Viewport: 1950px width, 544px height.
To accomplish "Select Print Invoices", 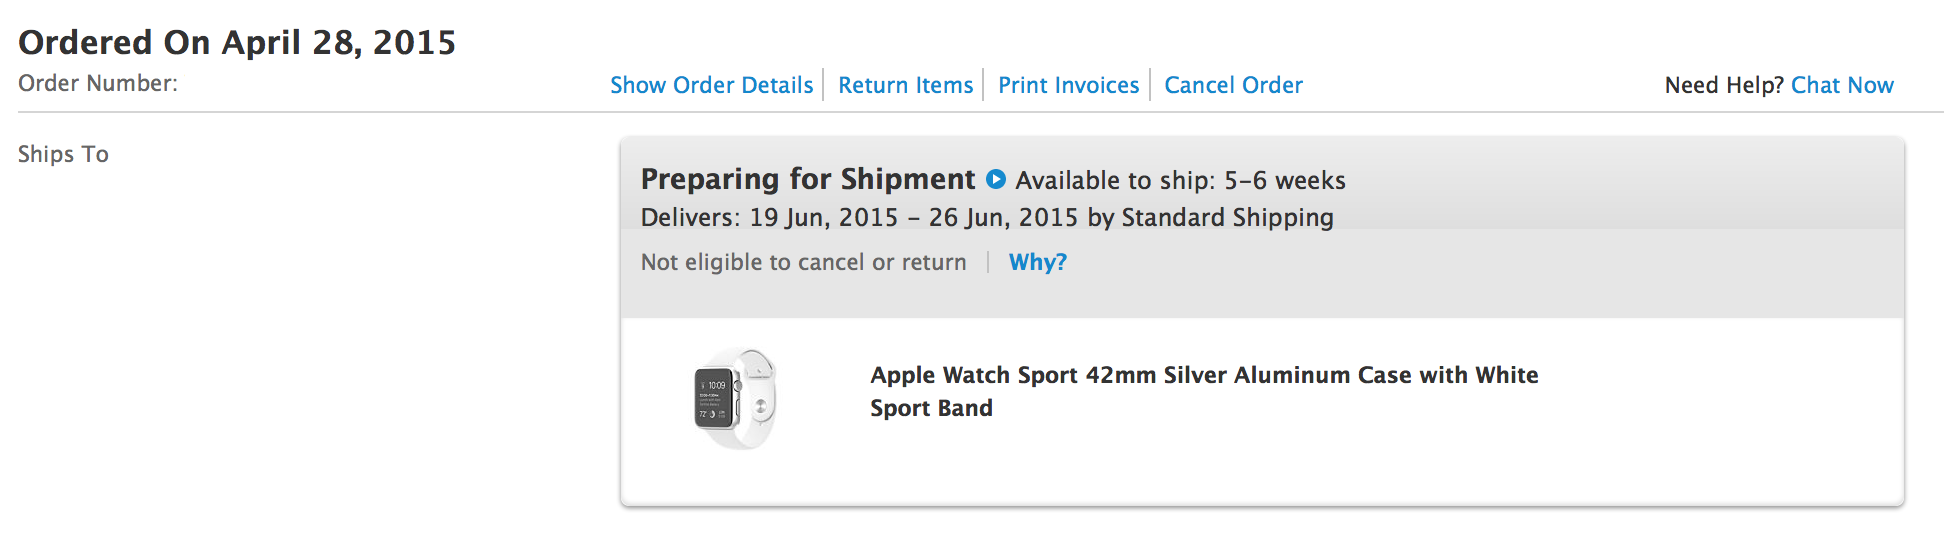I will pyautogui.click(x=1068, y=85).
